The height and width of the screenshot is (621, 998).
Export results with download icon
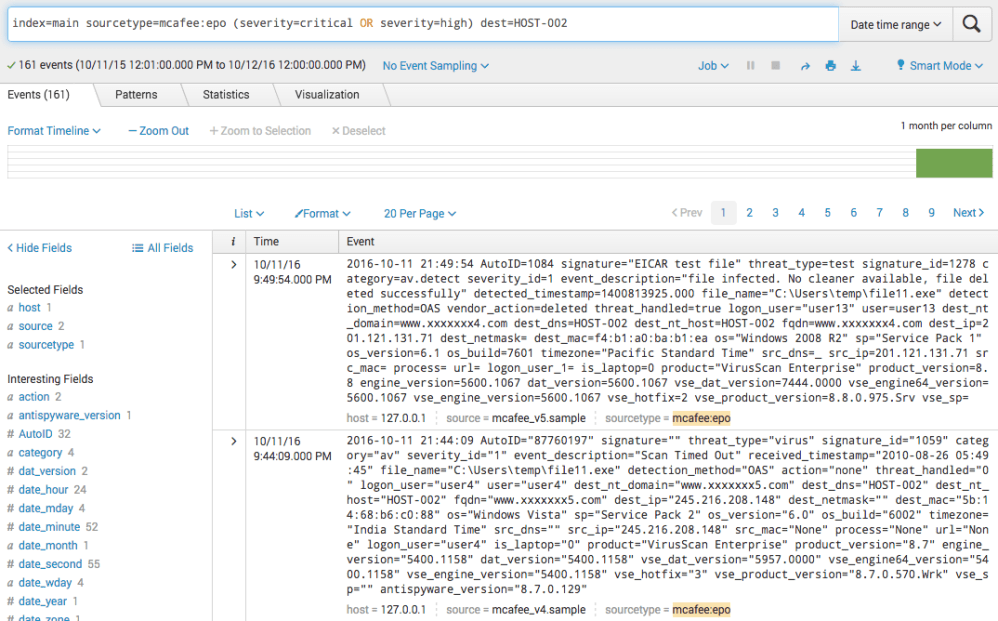click(855, 66)
